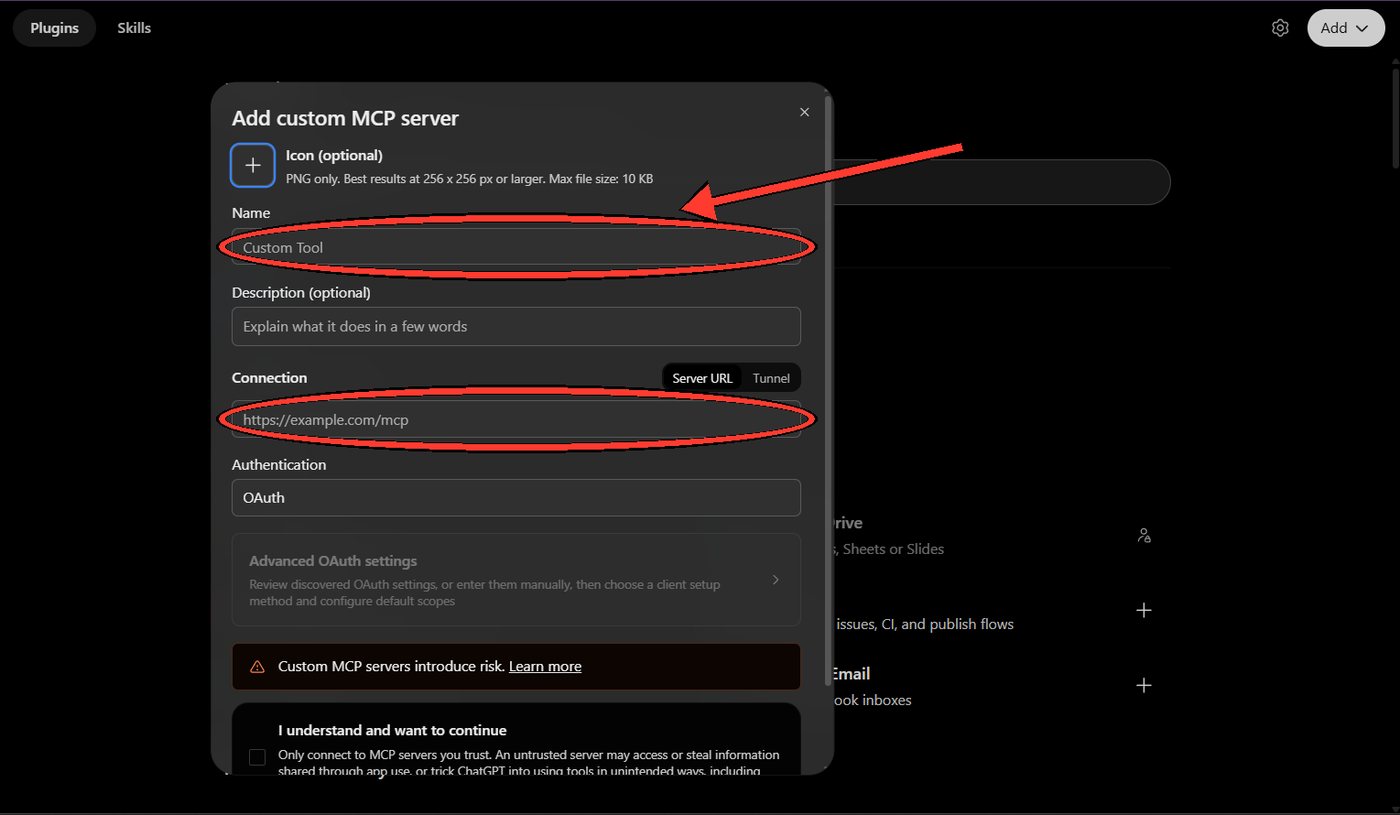Switch to the Plugins tab
The width and height of the screenshot is (1400, 815).
[54, 28]
